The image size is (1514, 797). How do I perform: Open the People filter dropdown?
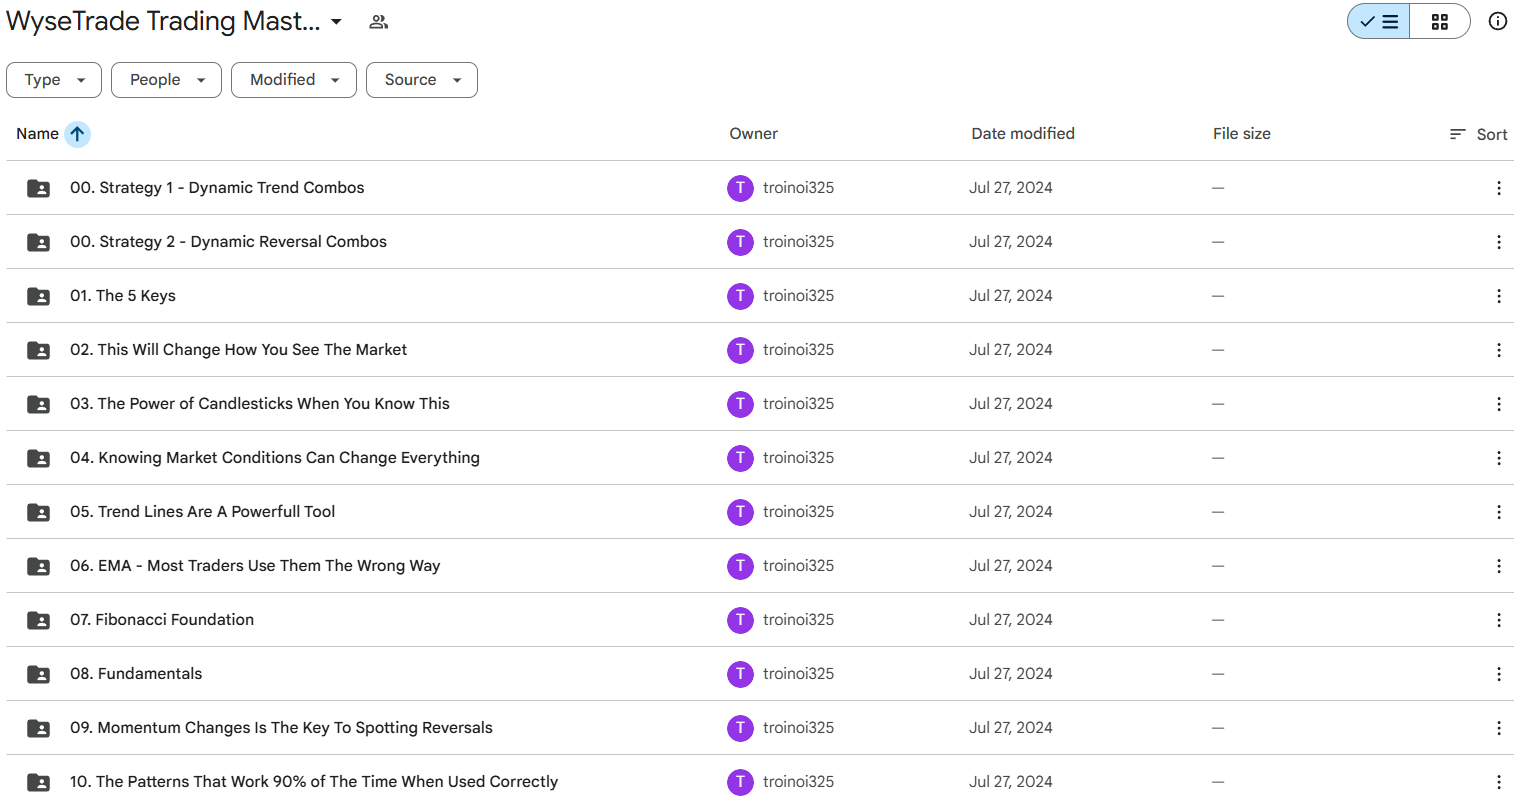coord(166,80)
